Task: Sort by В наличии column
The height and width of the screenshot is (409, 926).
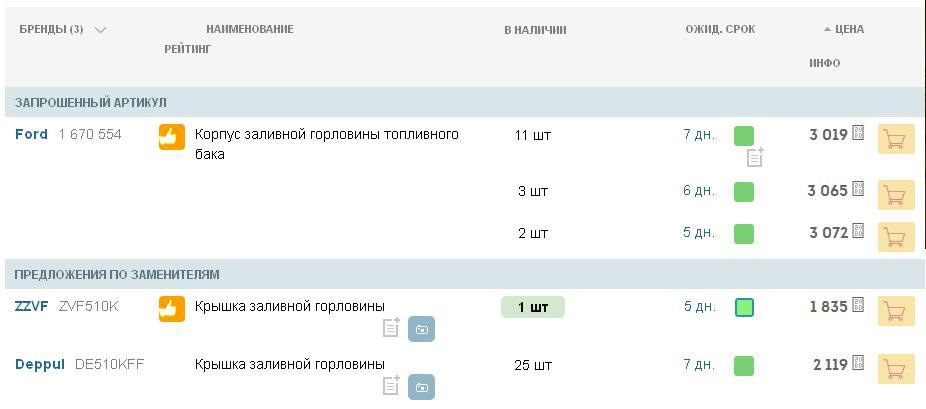Action: [535, 30]
